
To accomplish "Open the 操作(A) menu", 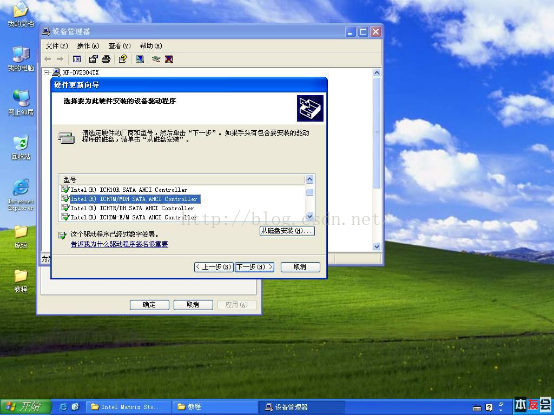I will [88, 46].
